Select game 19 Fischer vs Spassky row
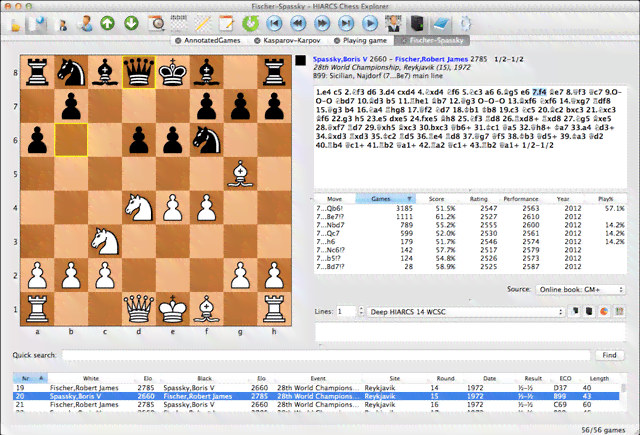Screen dimensions: 640x435 [x=316, y=388]
